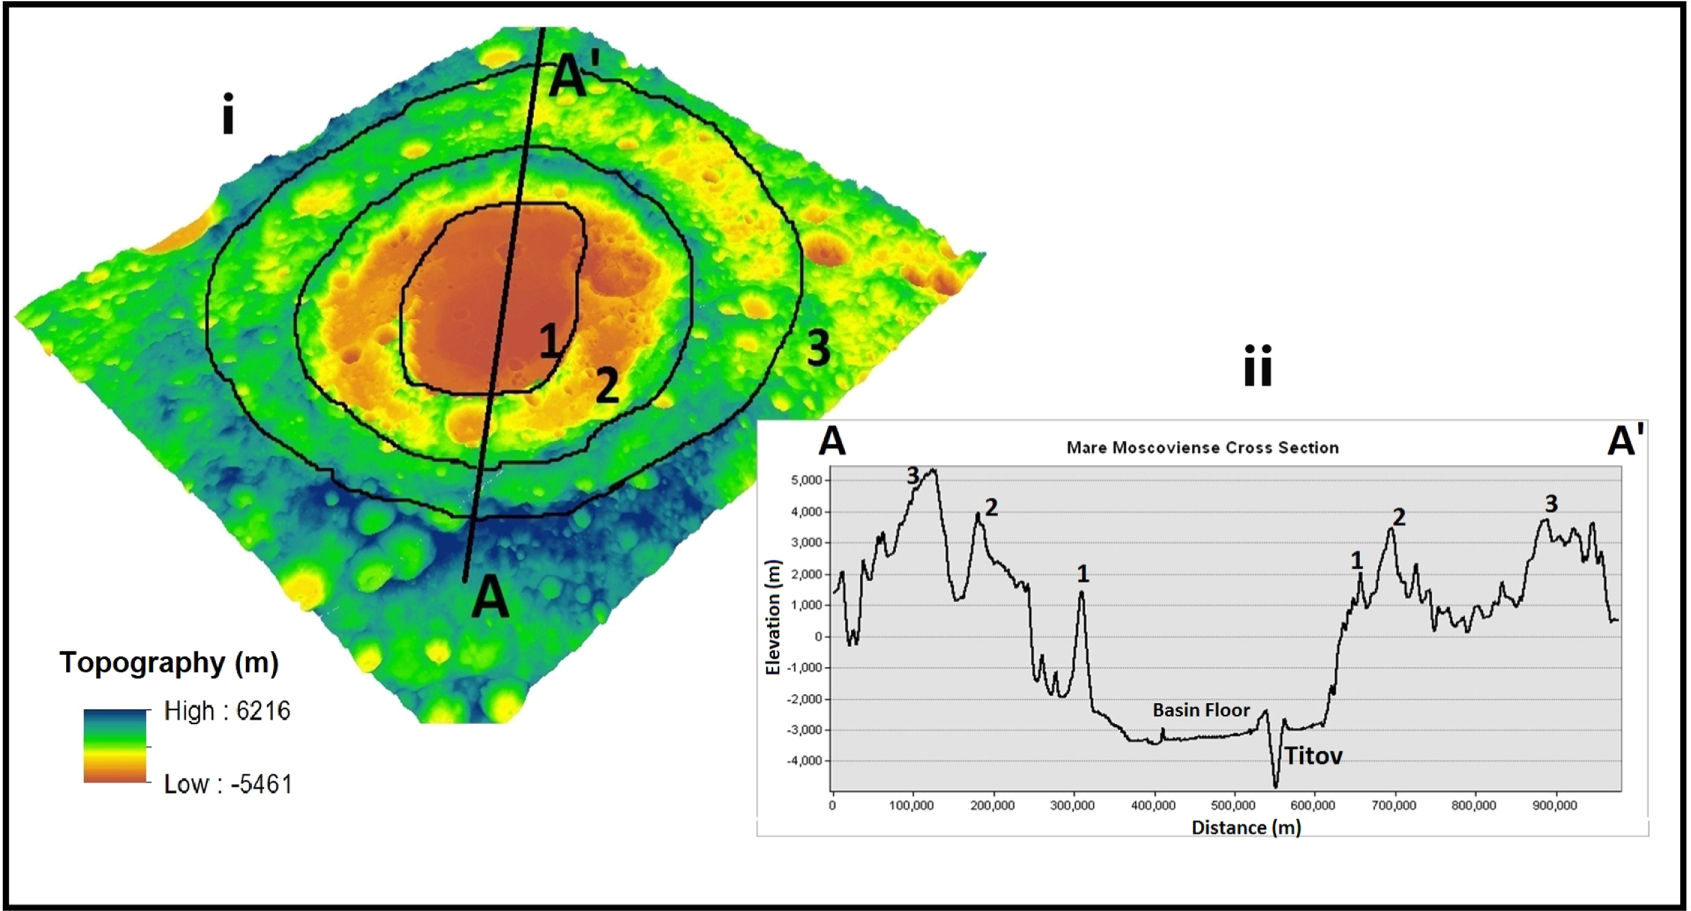This screenshot has width=1691, height=911.
Task: Click the "Titov" crater annotation
Action: tap(1313, 756)
